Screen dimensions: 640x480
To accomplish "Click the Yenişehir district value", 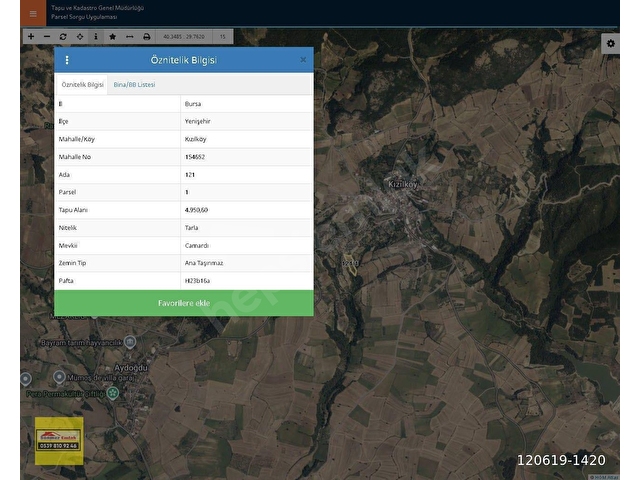I will (198, 121).
